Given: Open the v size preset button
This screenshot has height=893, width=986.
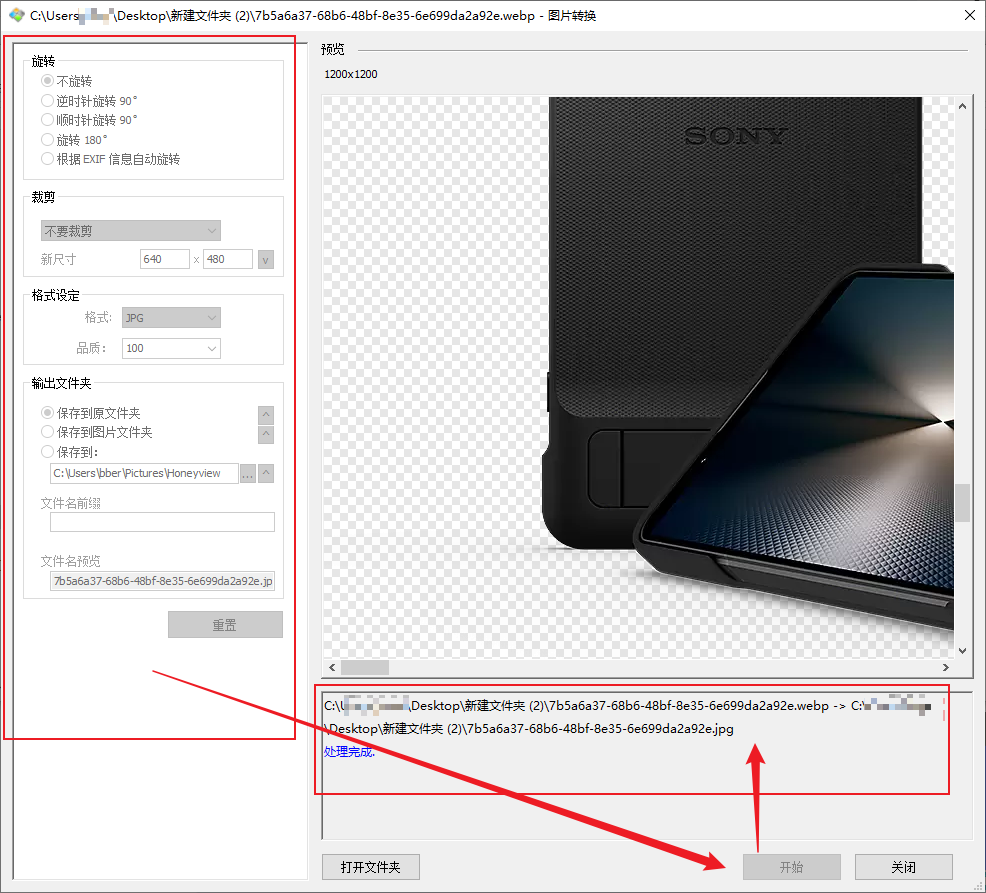Looking at the screenshot, I should [266, 259].
